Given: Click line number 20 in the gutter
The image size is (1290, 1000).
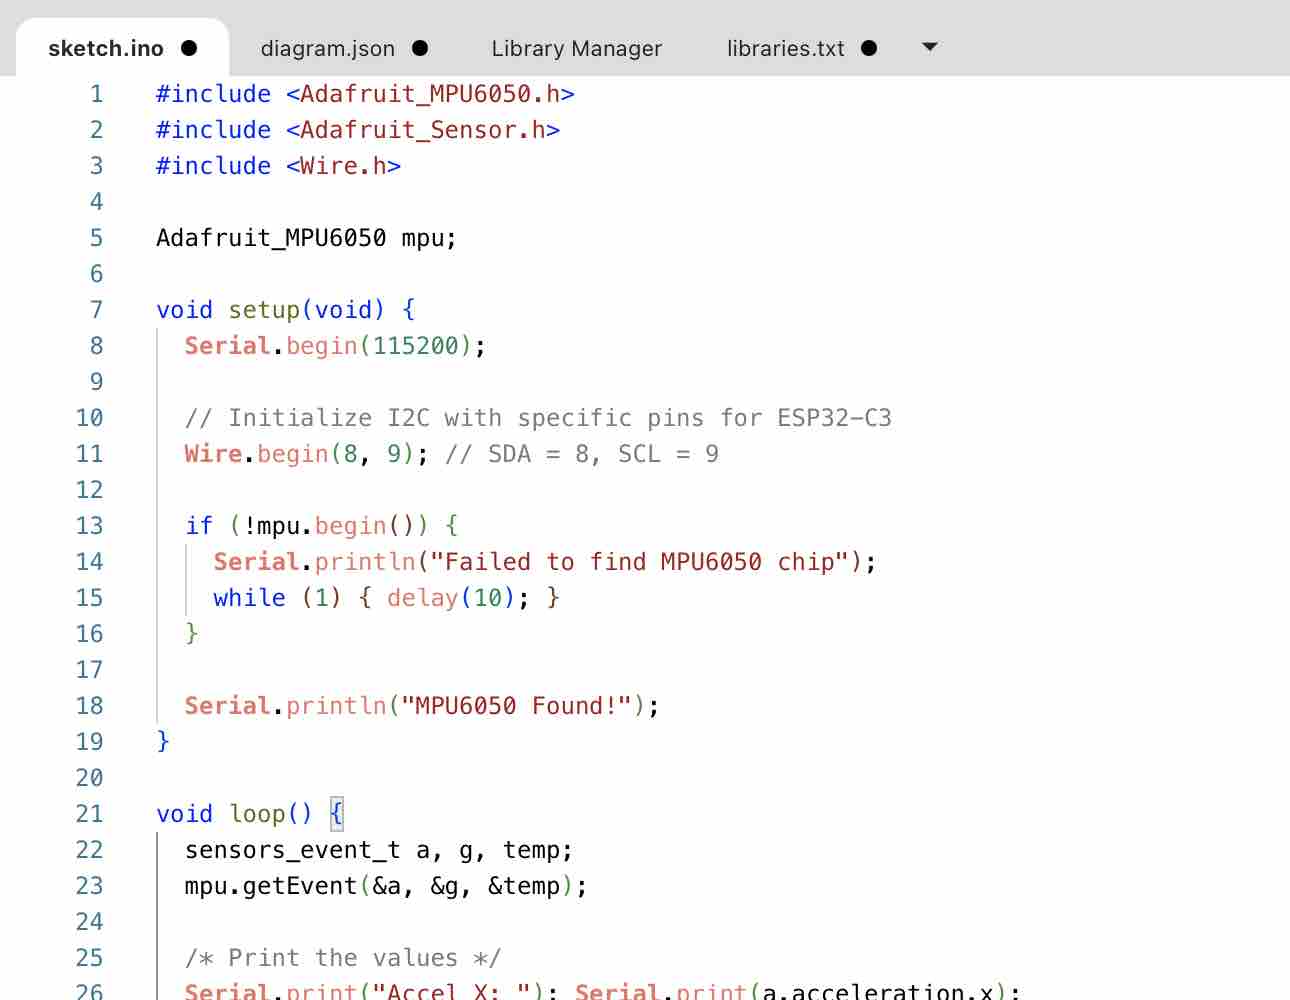Looking at the screenshot, I should 89,778.
